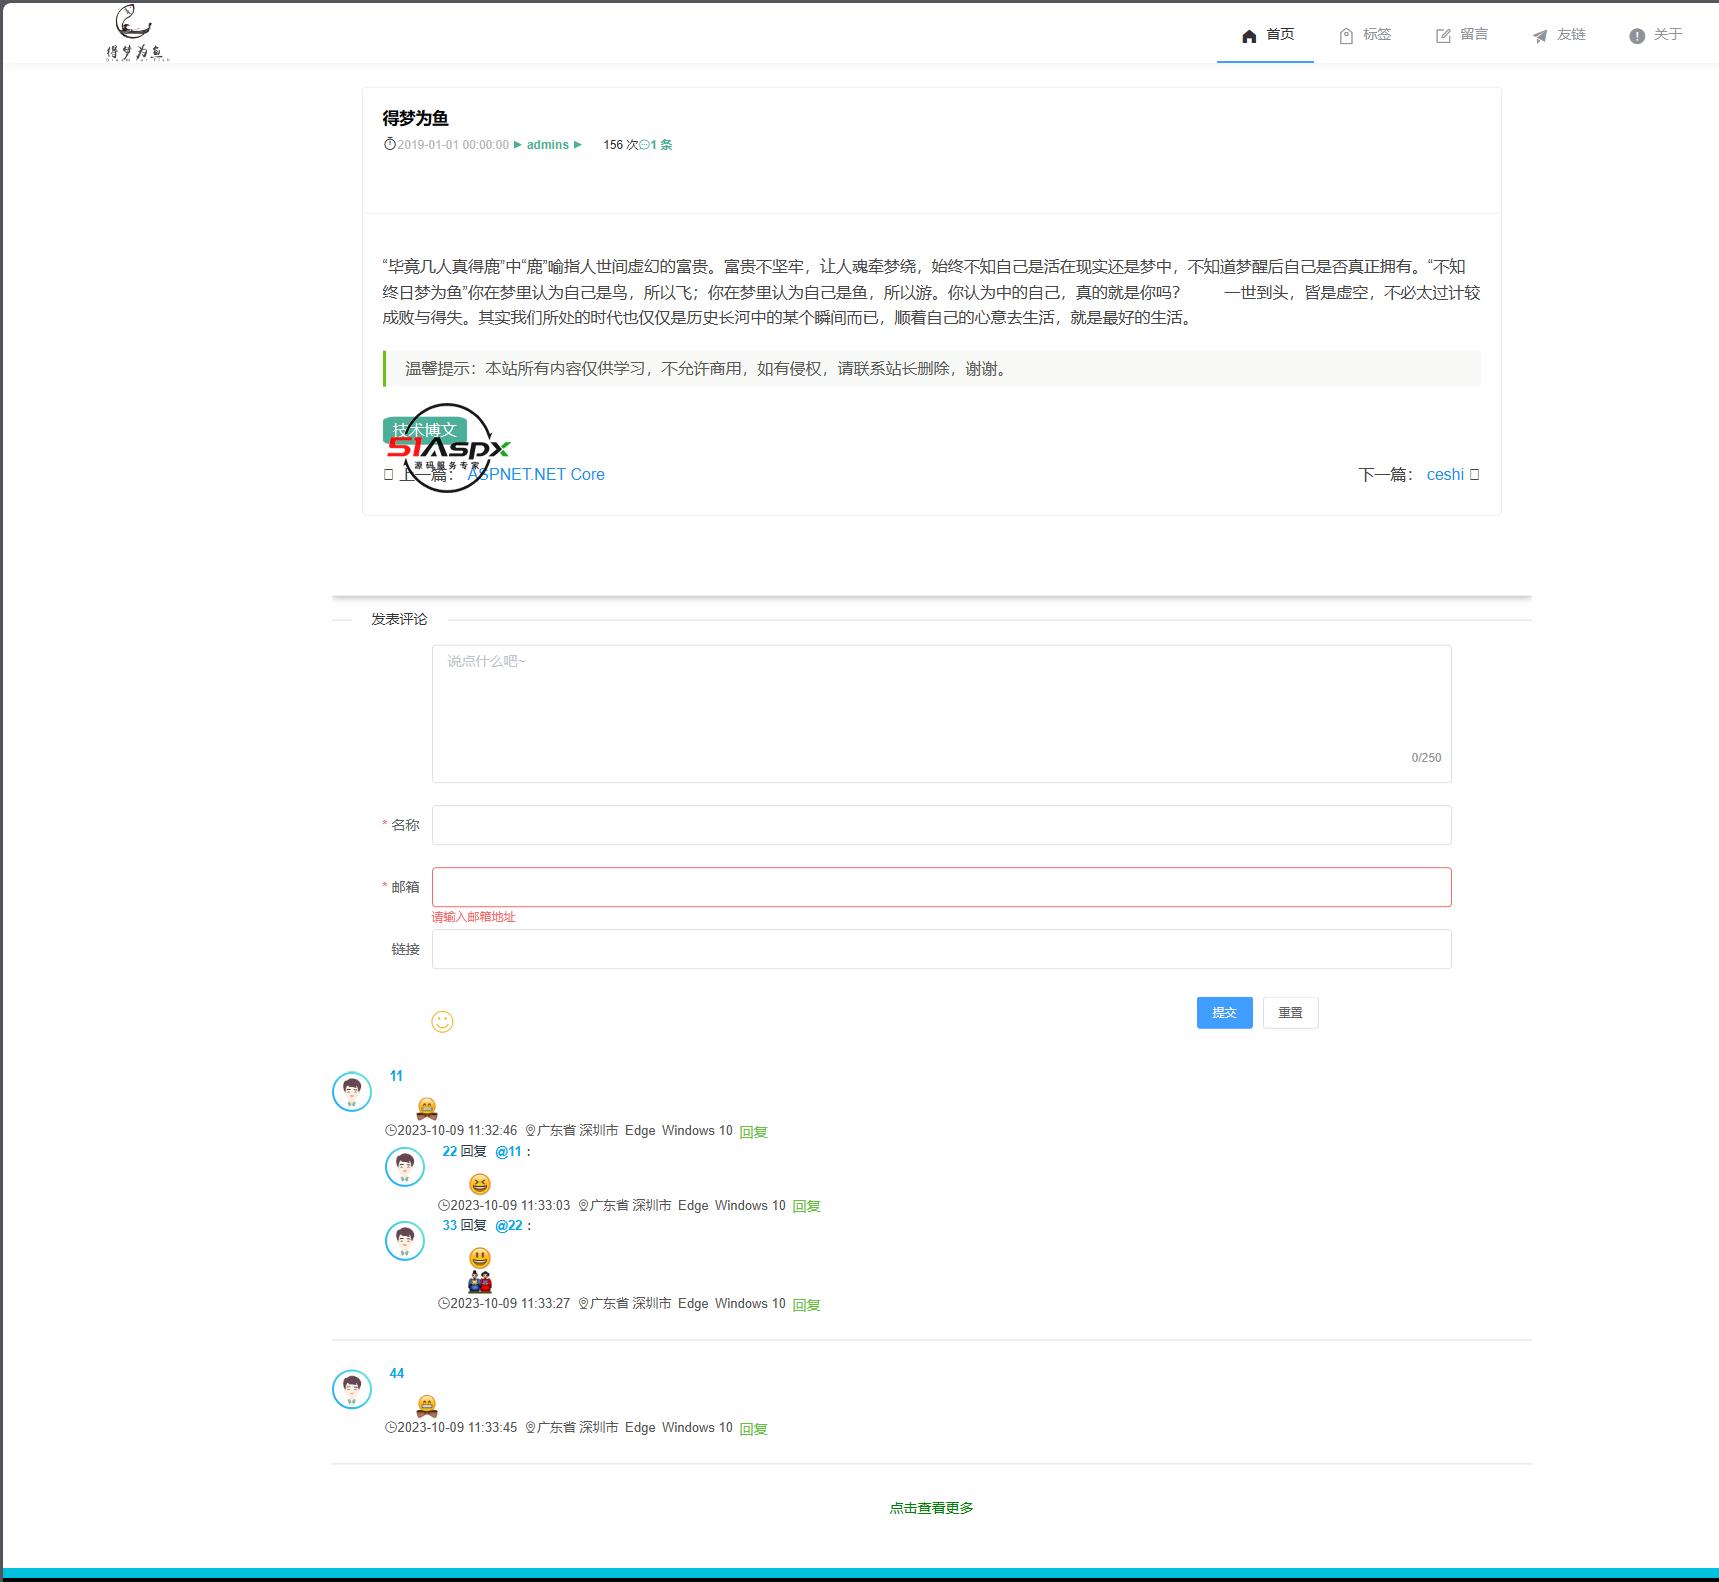This screenshot has width=1719, height=1582.
Task: Focus the comment text area 说点什么吧~
Action: click(x=941, y=713)
